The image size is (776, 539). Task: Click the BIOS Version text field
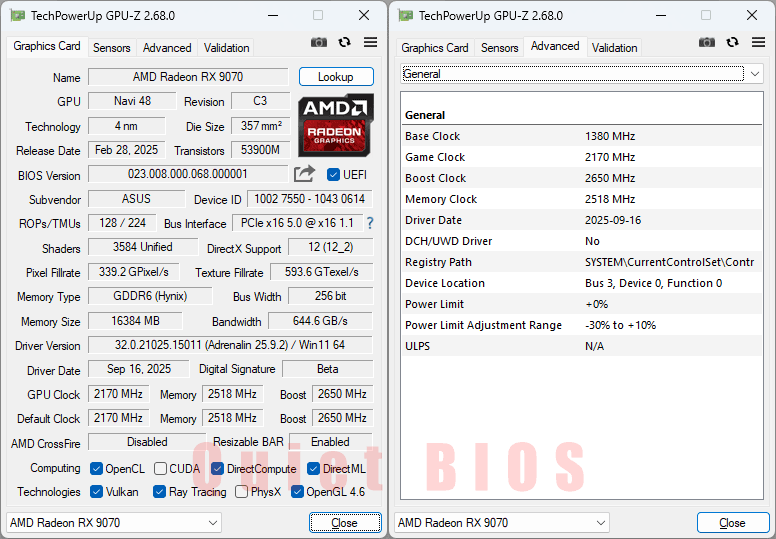[x=188, y=174]
